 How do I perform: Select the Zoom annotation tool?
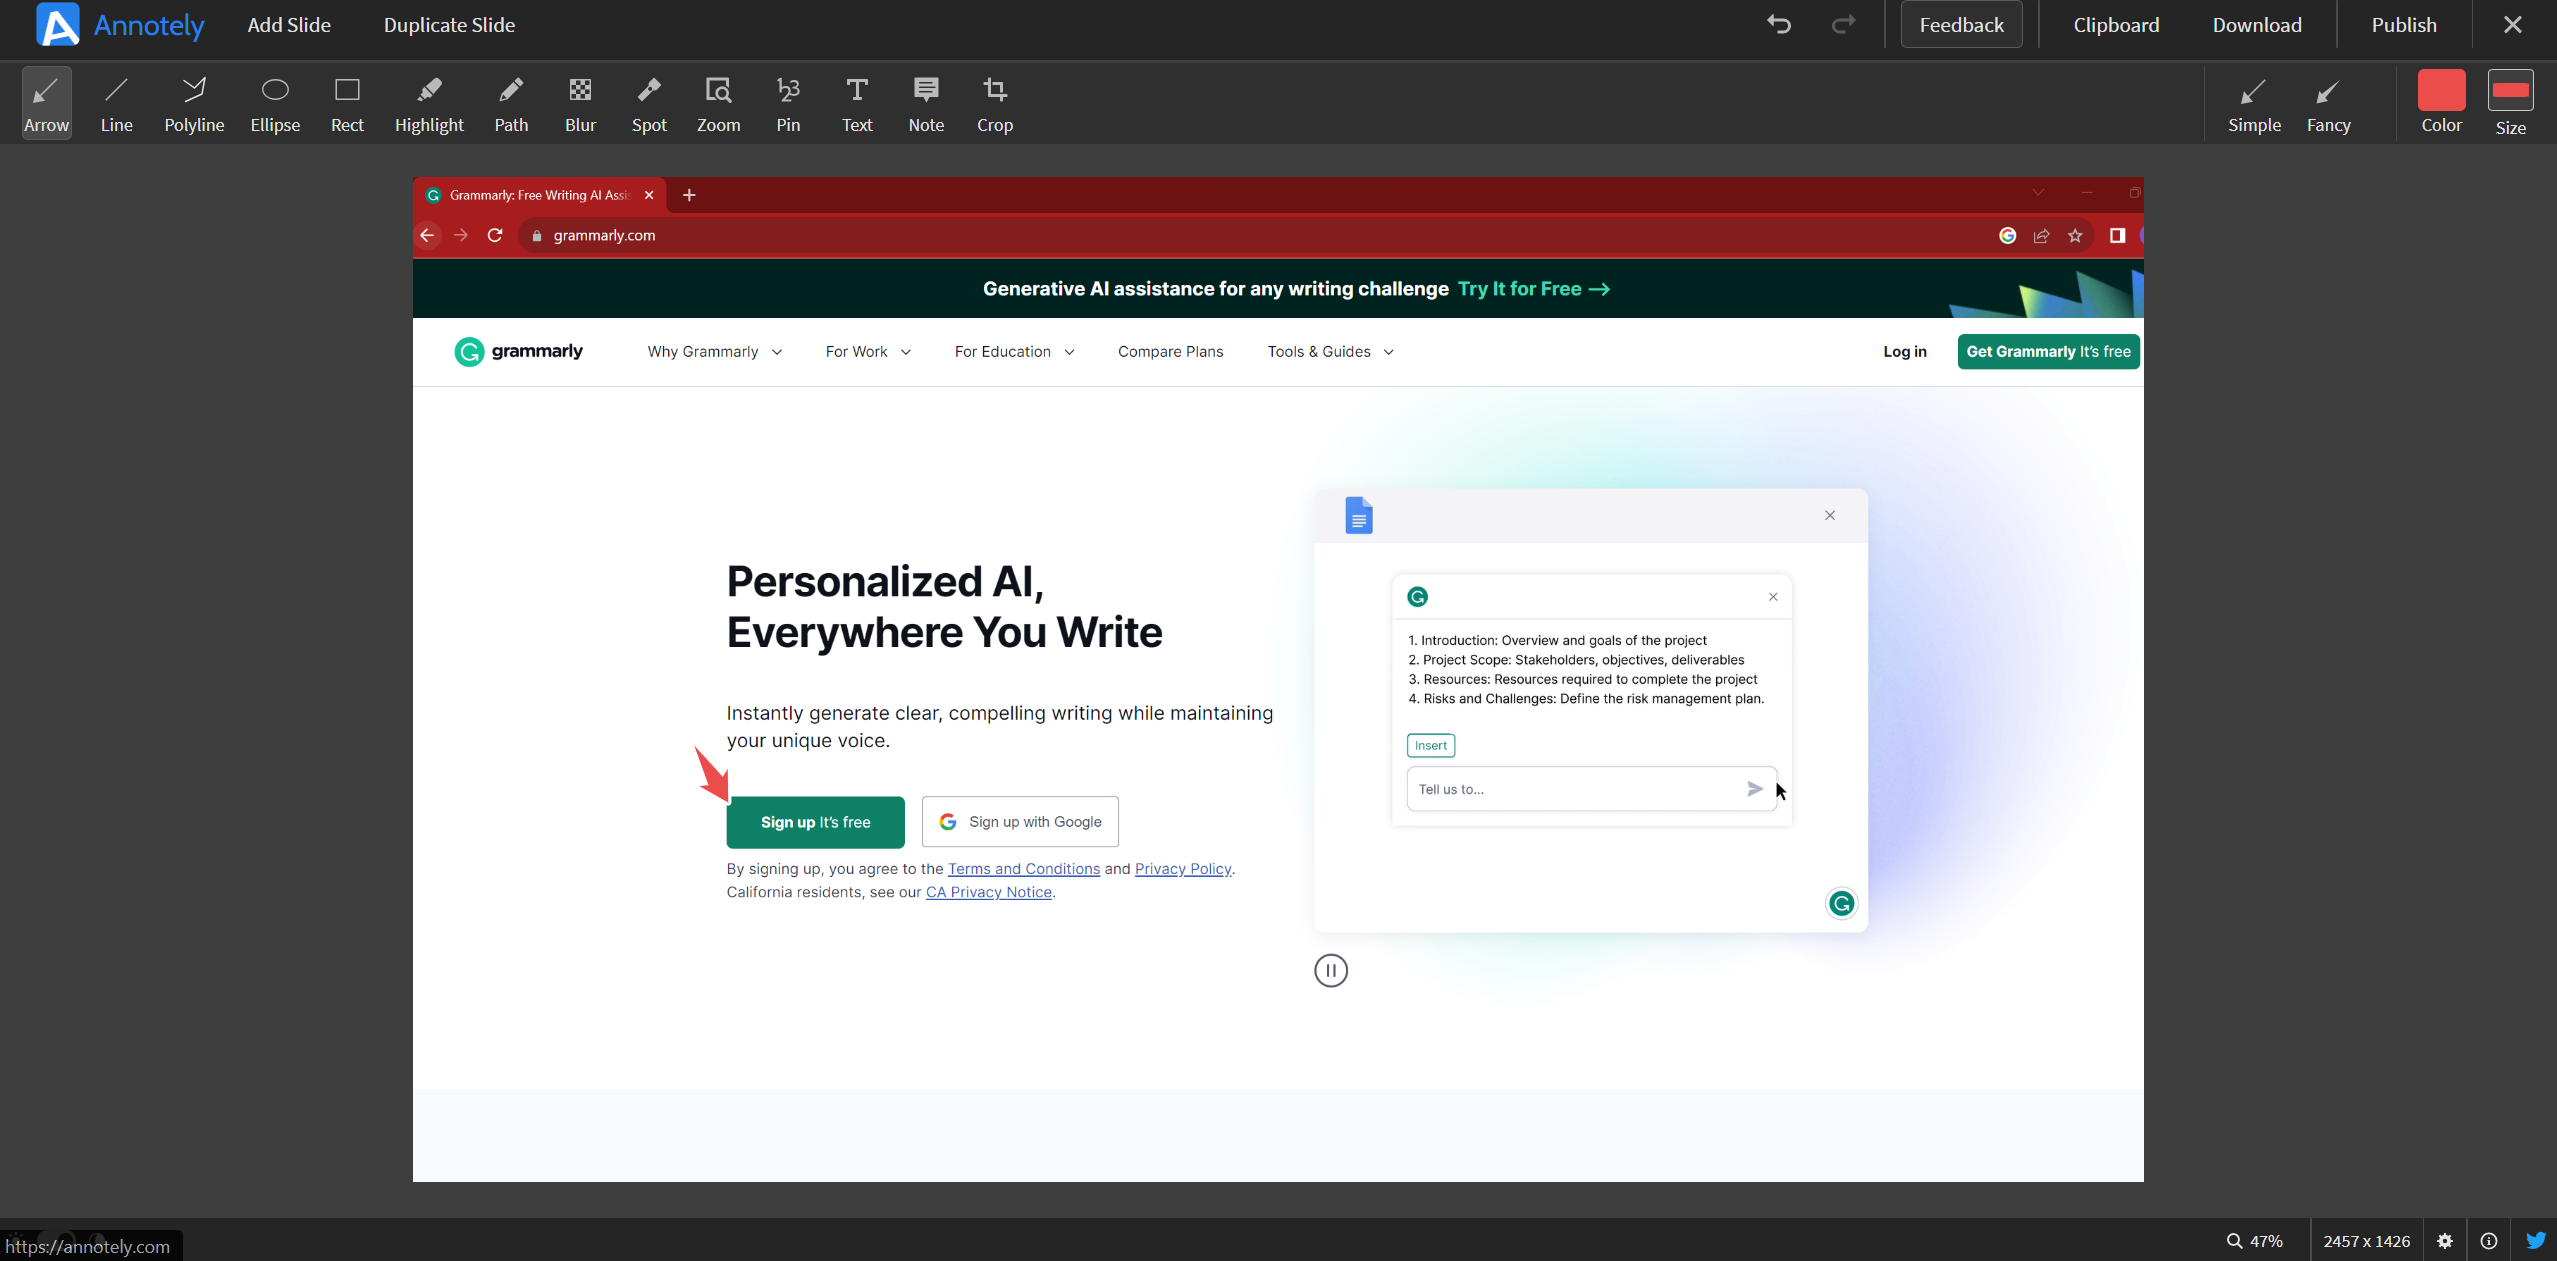tap(718, 104)
